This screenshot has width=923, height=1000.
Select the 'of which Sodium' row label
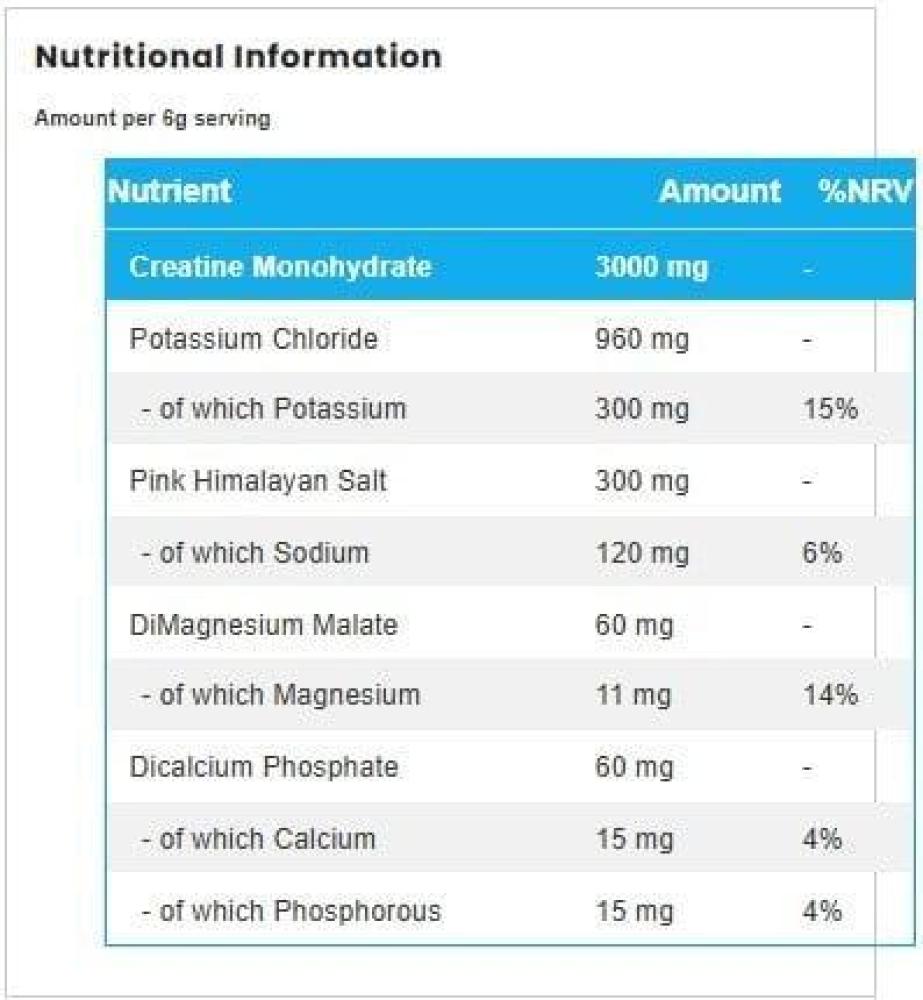coord(254,552)
